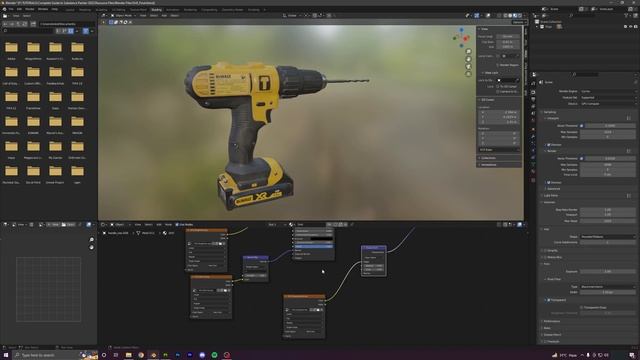
Task: Switch to the Layout workspace tab
Action: [x=70, y=9]
